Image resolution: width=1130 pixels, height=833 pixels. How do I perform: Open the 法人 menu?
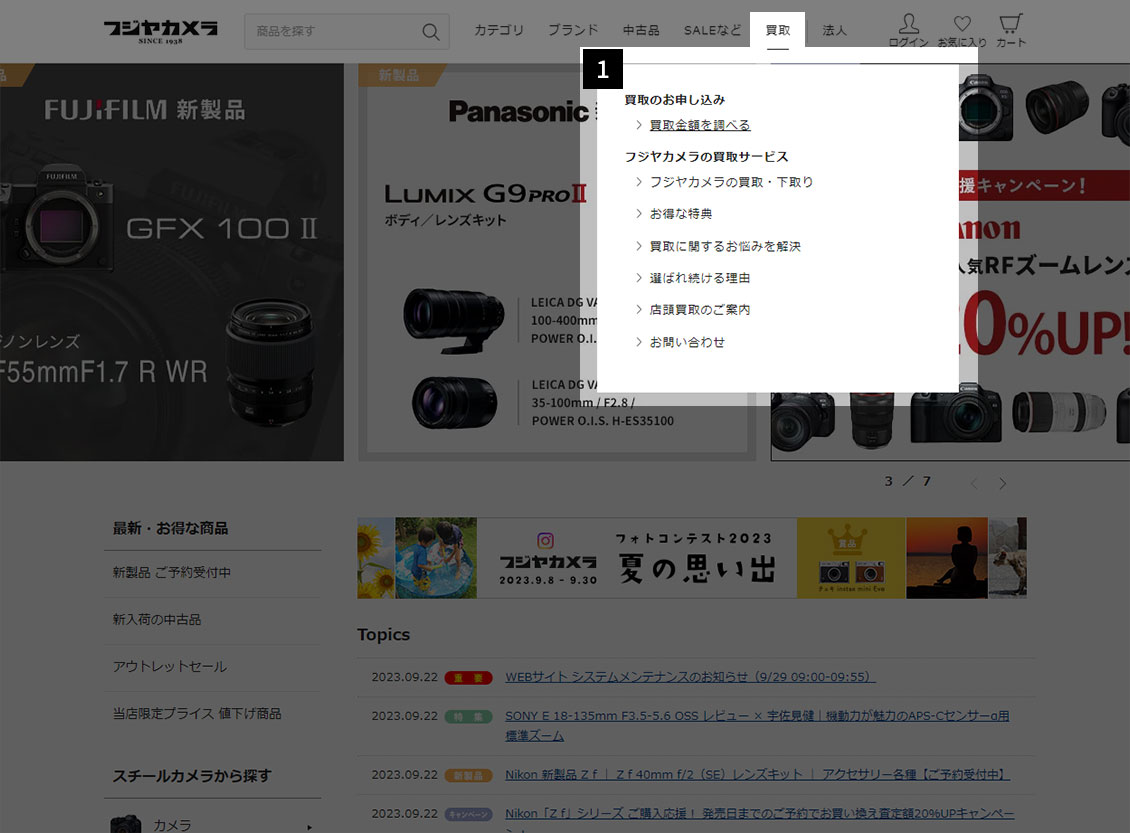click(x=835, y=30)
